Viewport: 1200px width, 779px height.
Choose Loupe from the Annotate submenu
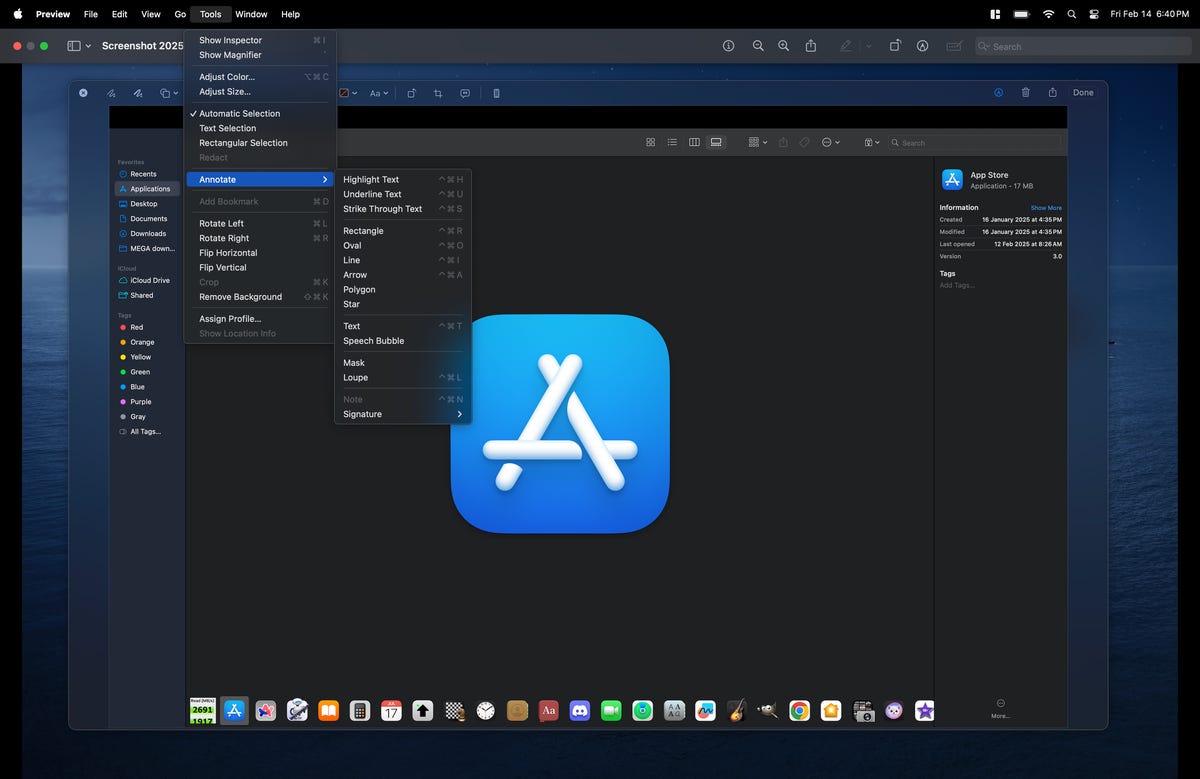coord(403,378)
